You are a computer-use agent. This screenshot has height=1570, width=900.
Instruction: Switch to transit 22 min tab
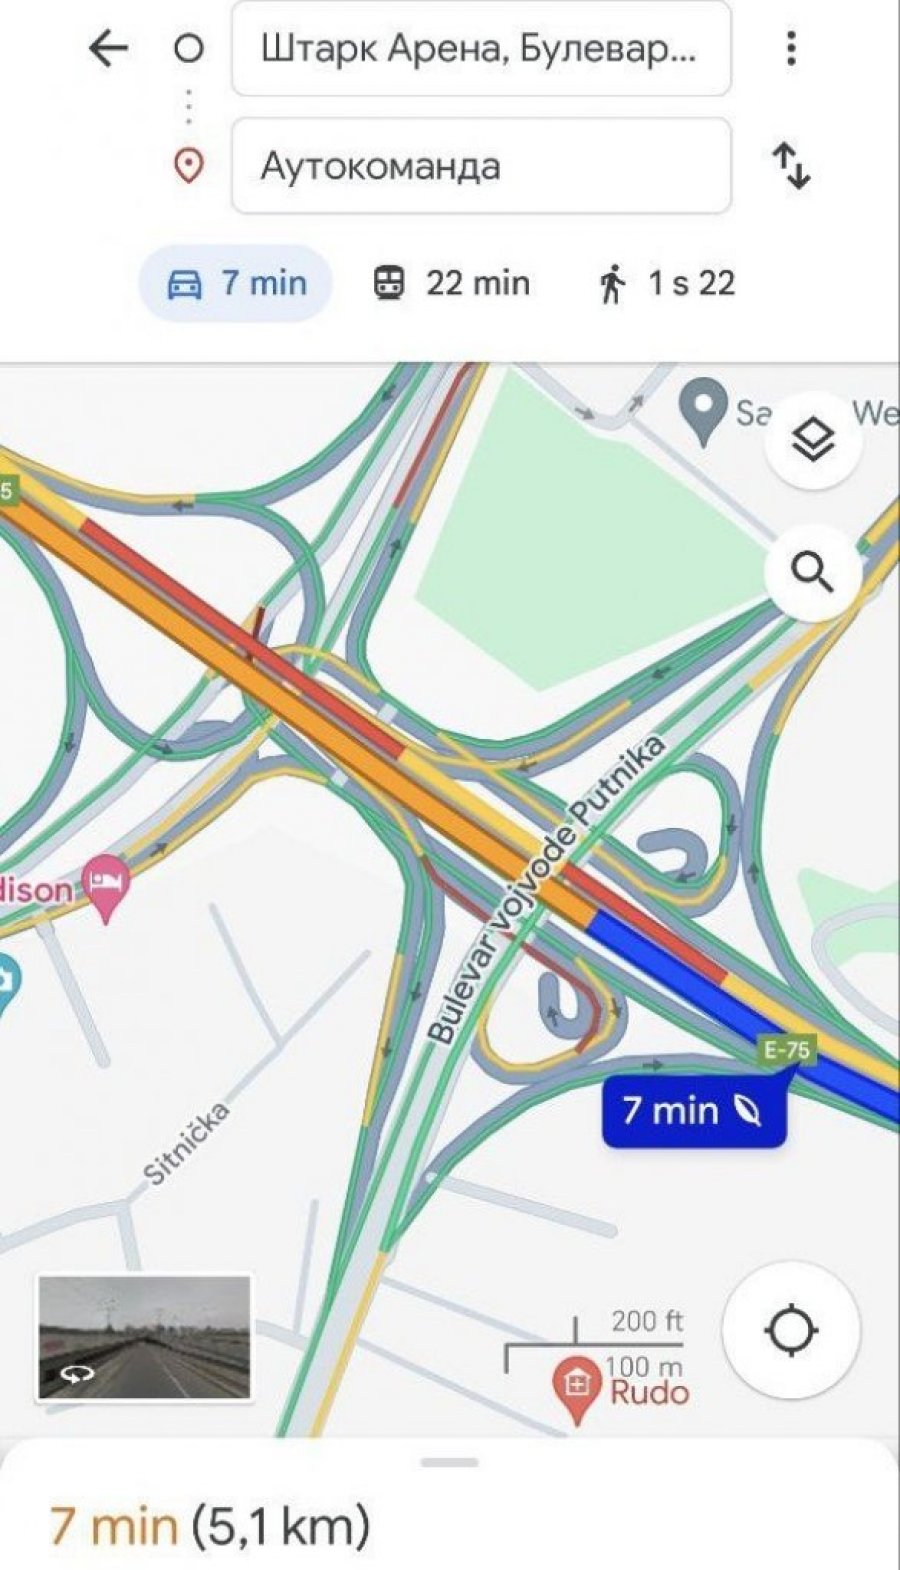point(451,283)
